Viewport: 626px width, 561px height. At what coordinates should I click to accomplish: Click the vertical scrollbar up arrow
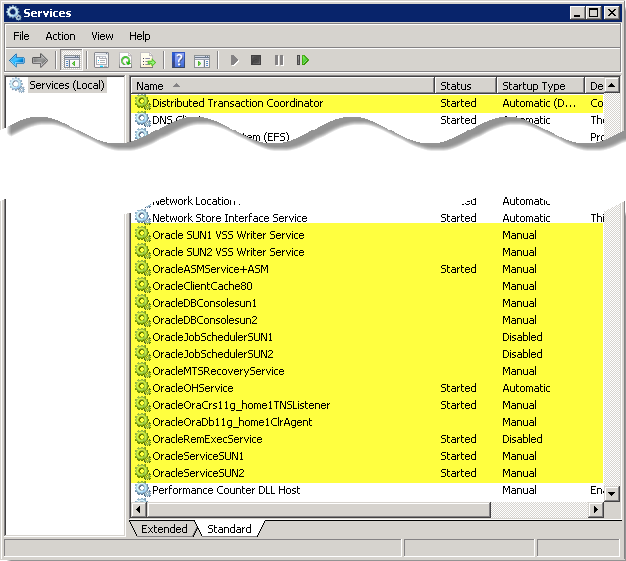tap(612, 85)
